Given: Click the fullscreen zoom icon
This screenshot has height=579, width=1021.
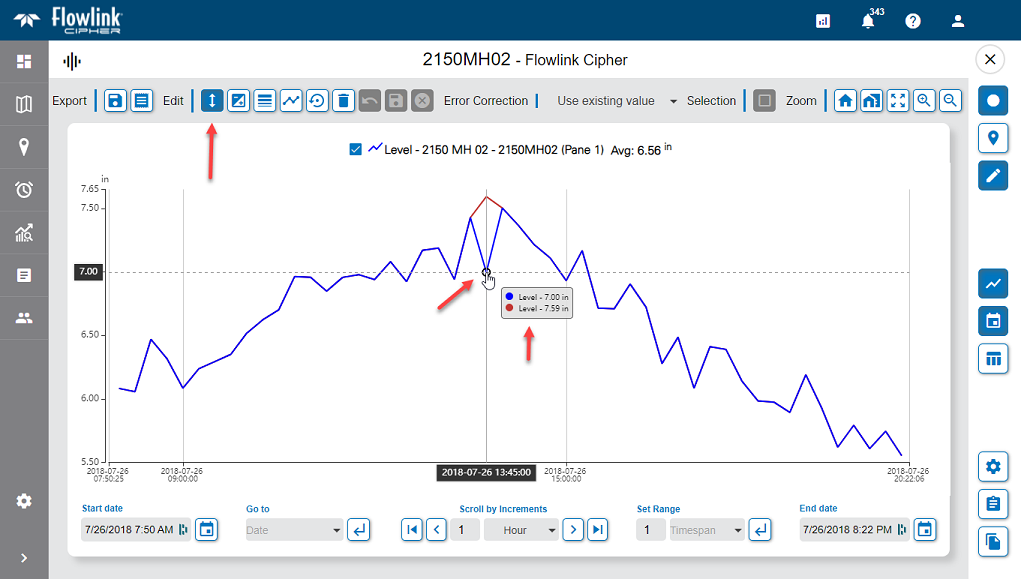Looking at the screenshot, I should tap(898, 101).
